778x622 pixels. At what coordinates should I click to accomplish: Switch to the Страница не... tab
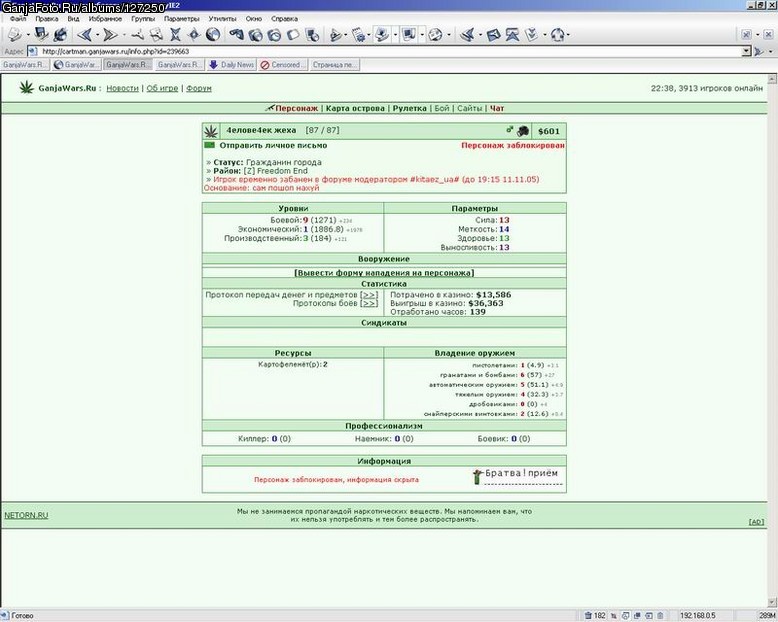click(x=334, y=65)
